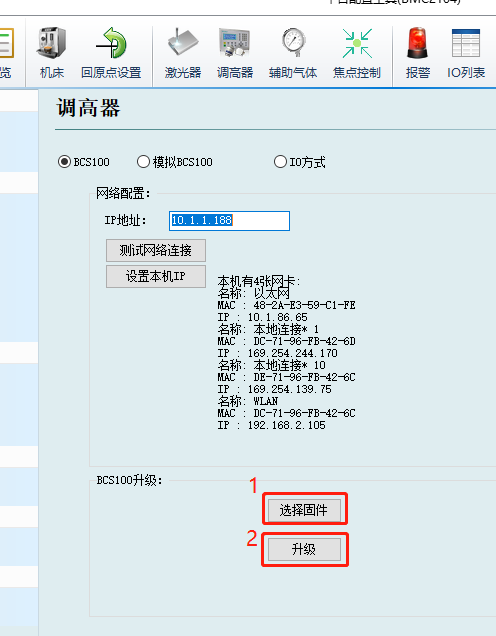Click the MAC text 48-2A-E3-59-C1-FE

pos(304,305)
